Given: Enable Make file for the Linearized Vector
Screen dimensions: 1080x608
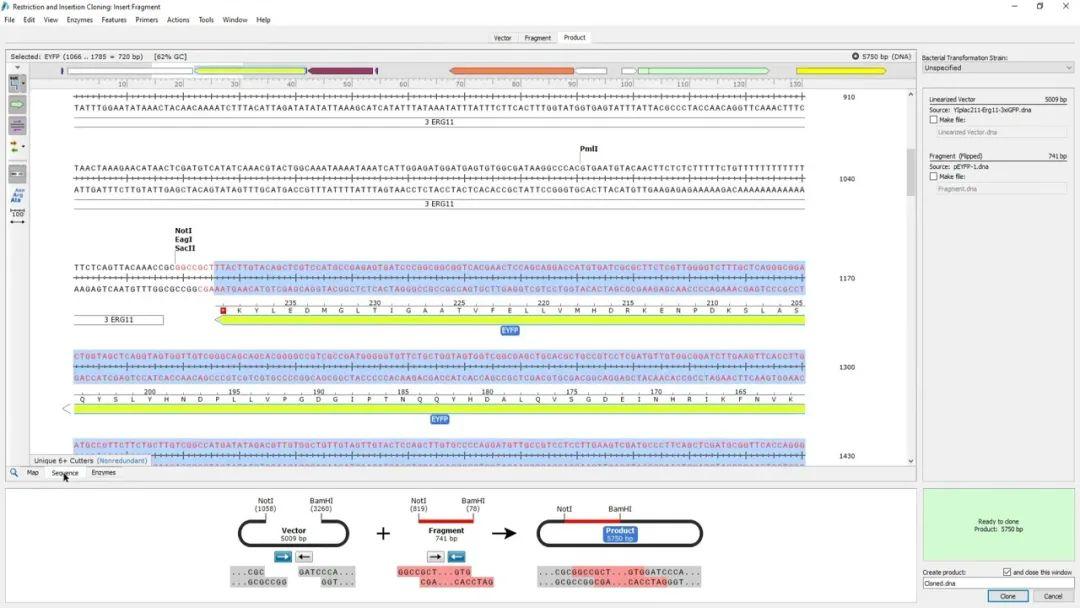Looking at the screenshot, I should 932,121.
